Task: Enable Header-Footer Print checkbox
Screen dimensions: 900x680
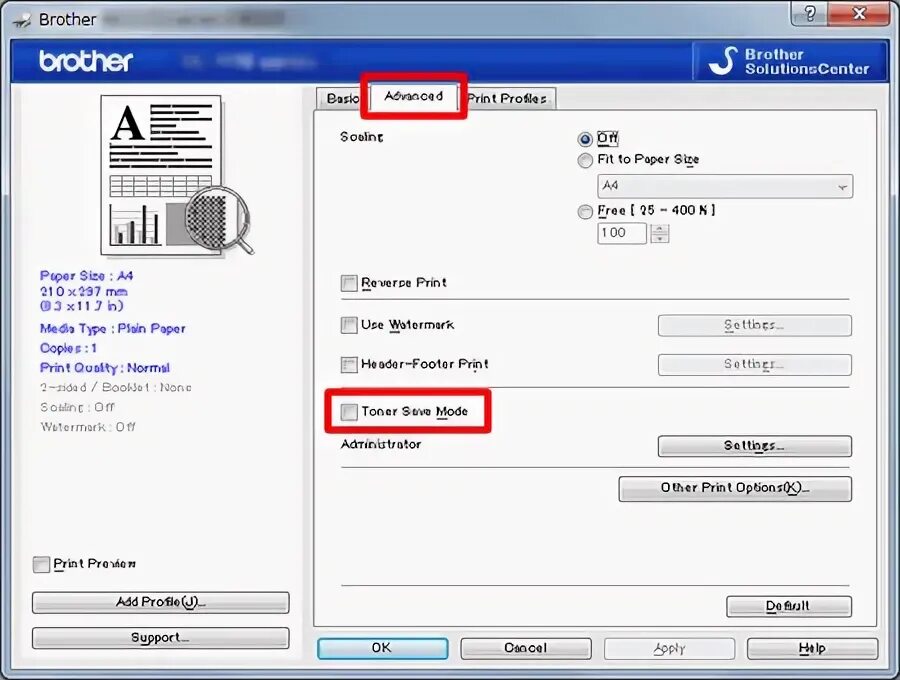Action: click(349, 364)
